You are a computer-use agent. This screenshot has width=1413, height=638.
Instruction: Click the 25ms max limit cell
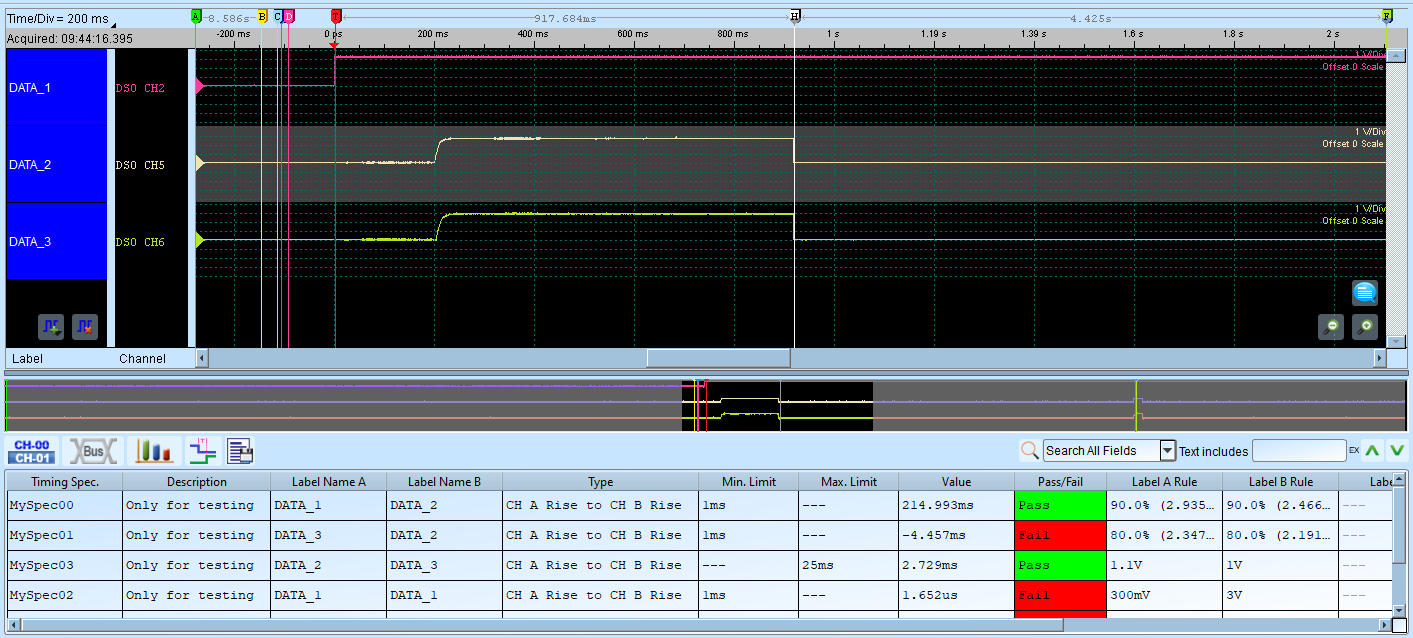pyautogui.click(x=848, y=565)
